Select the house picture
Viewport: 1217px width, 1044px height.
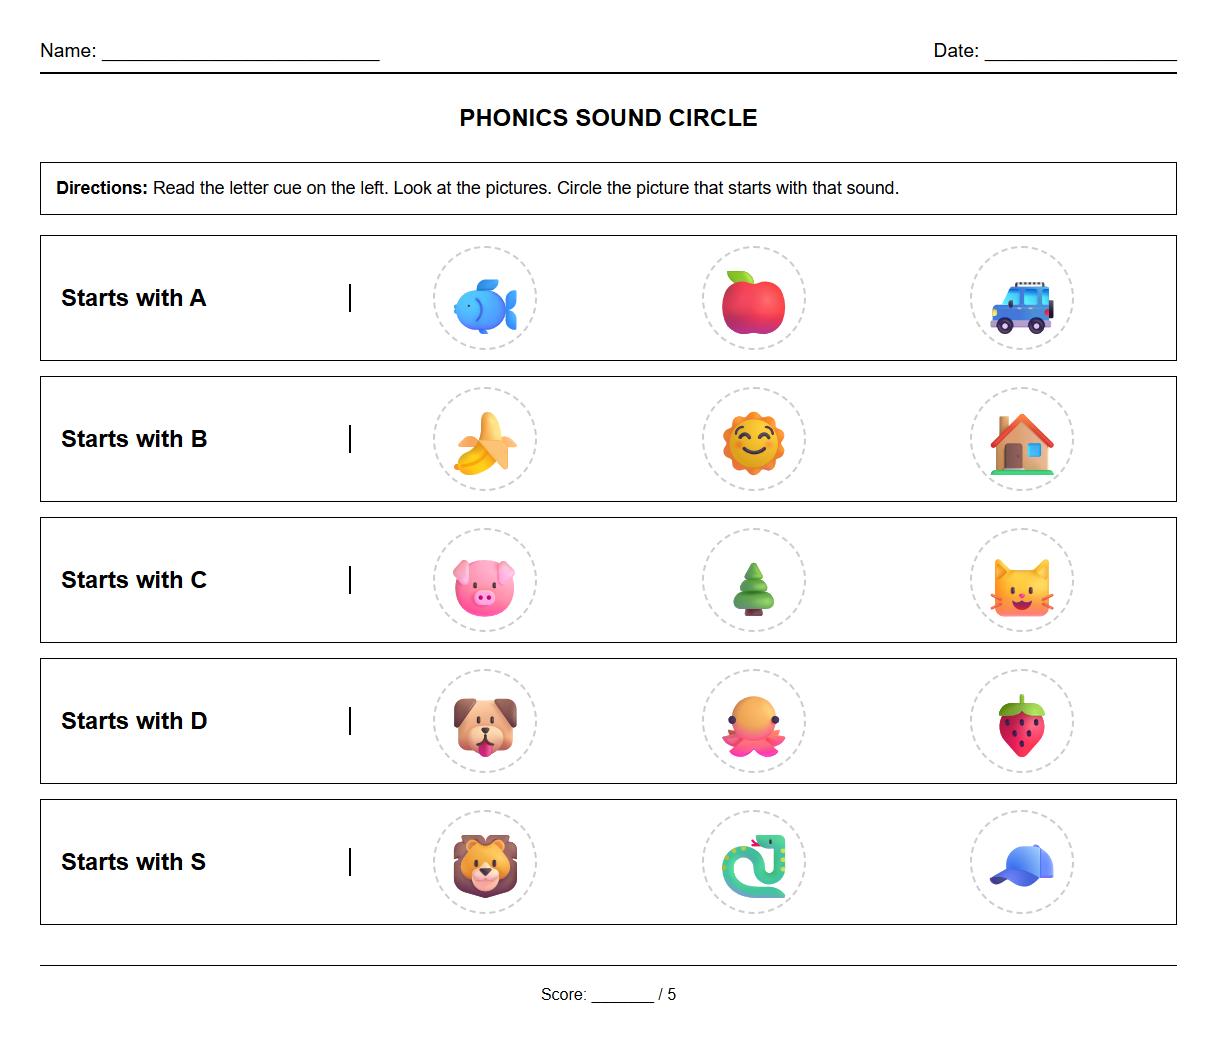click(x=1021, y=440)
